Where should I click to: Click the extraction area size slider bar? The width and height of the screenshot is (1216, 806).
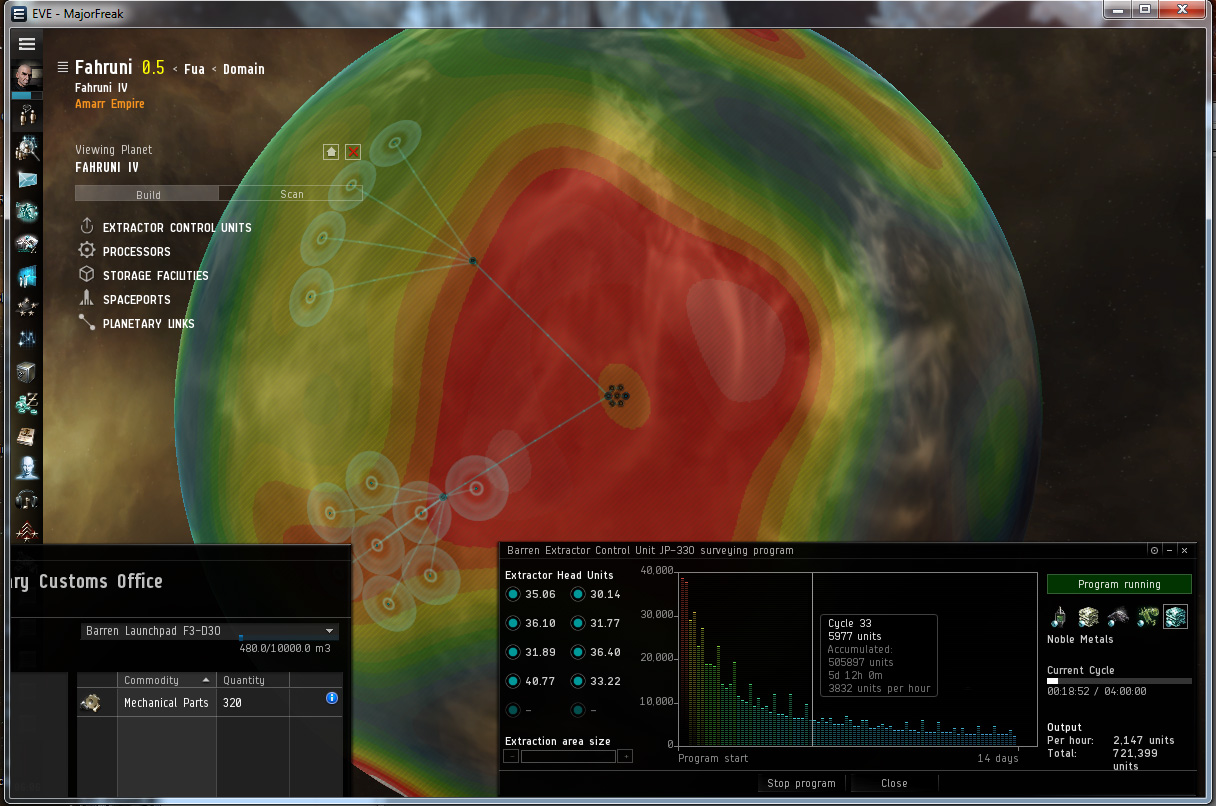pos(568,756)
